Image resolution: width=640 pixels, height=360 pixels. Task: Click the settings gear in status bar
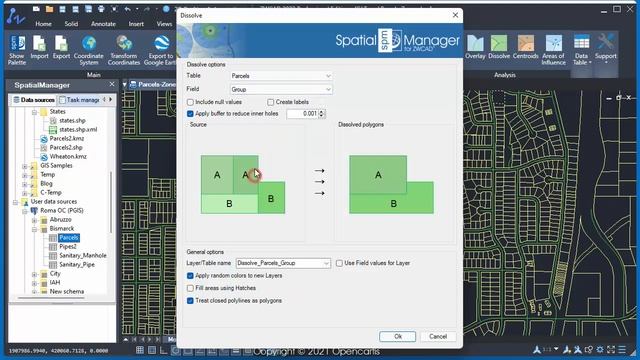(600, 349)
